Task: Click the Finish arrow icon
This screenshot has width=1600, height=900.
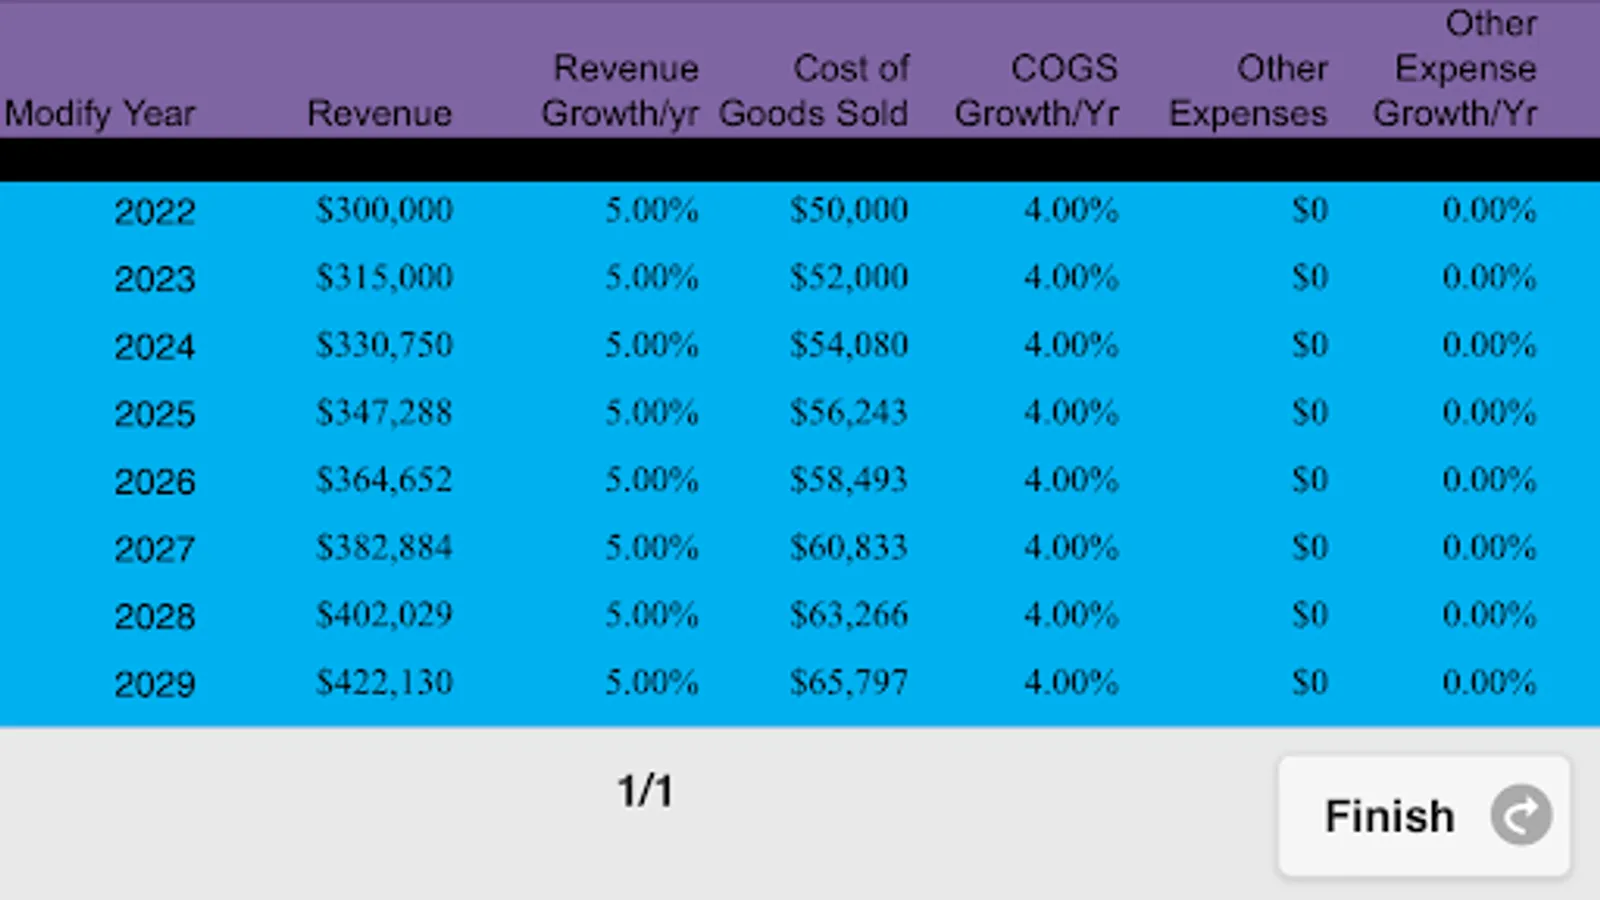Action: [x=1521, y=816]
